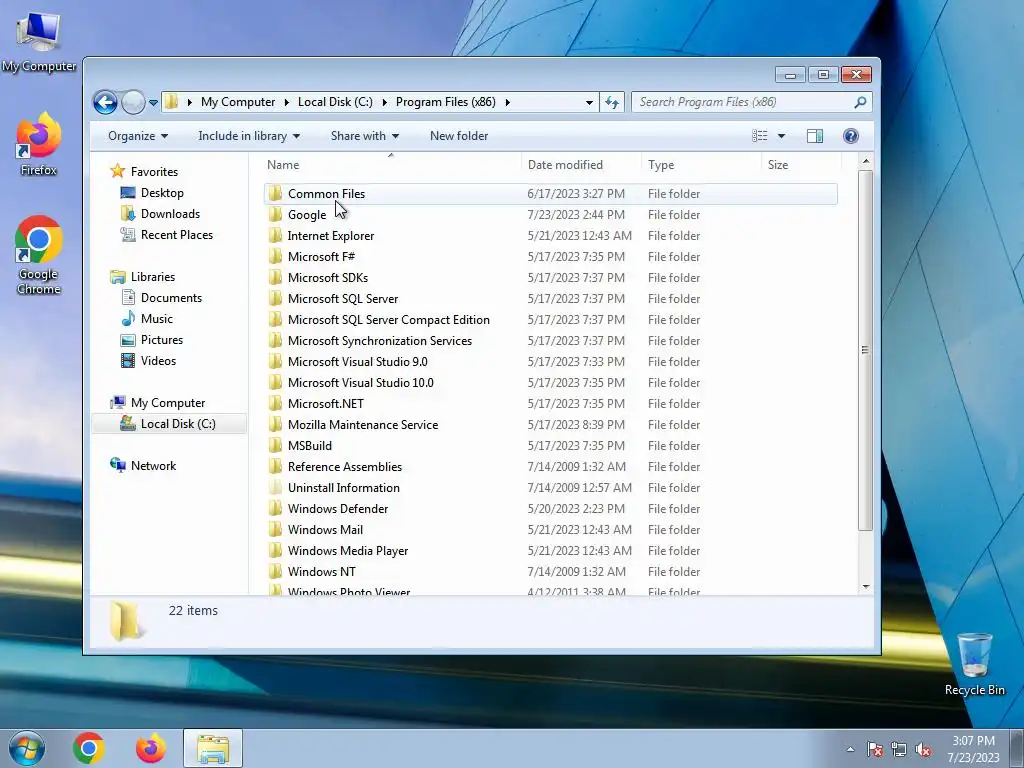Screen dimensions: 1024x768
Task: Select Libraries in the navigation pane
Action: (152, 277)
